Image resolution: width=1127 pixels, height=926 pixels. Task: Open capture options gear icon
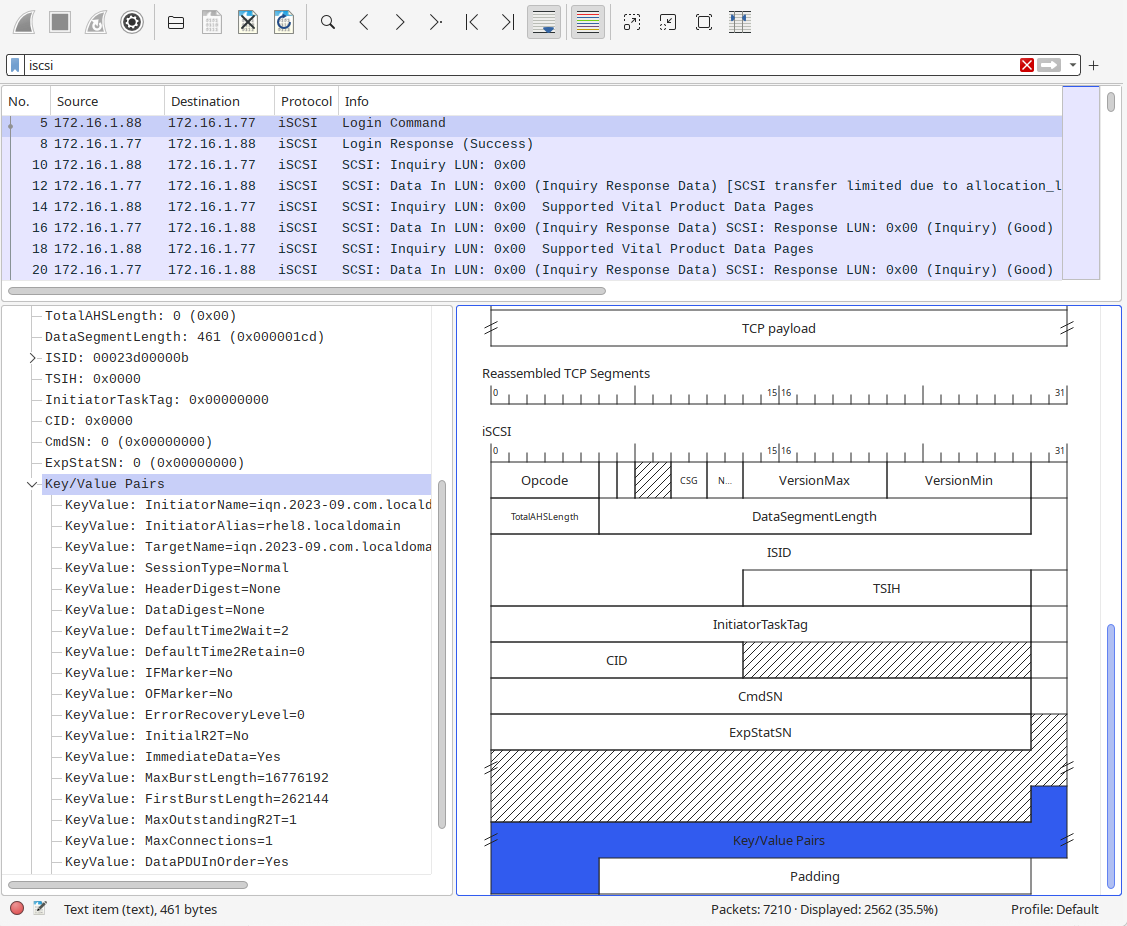(132, 22)
